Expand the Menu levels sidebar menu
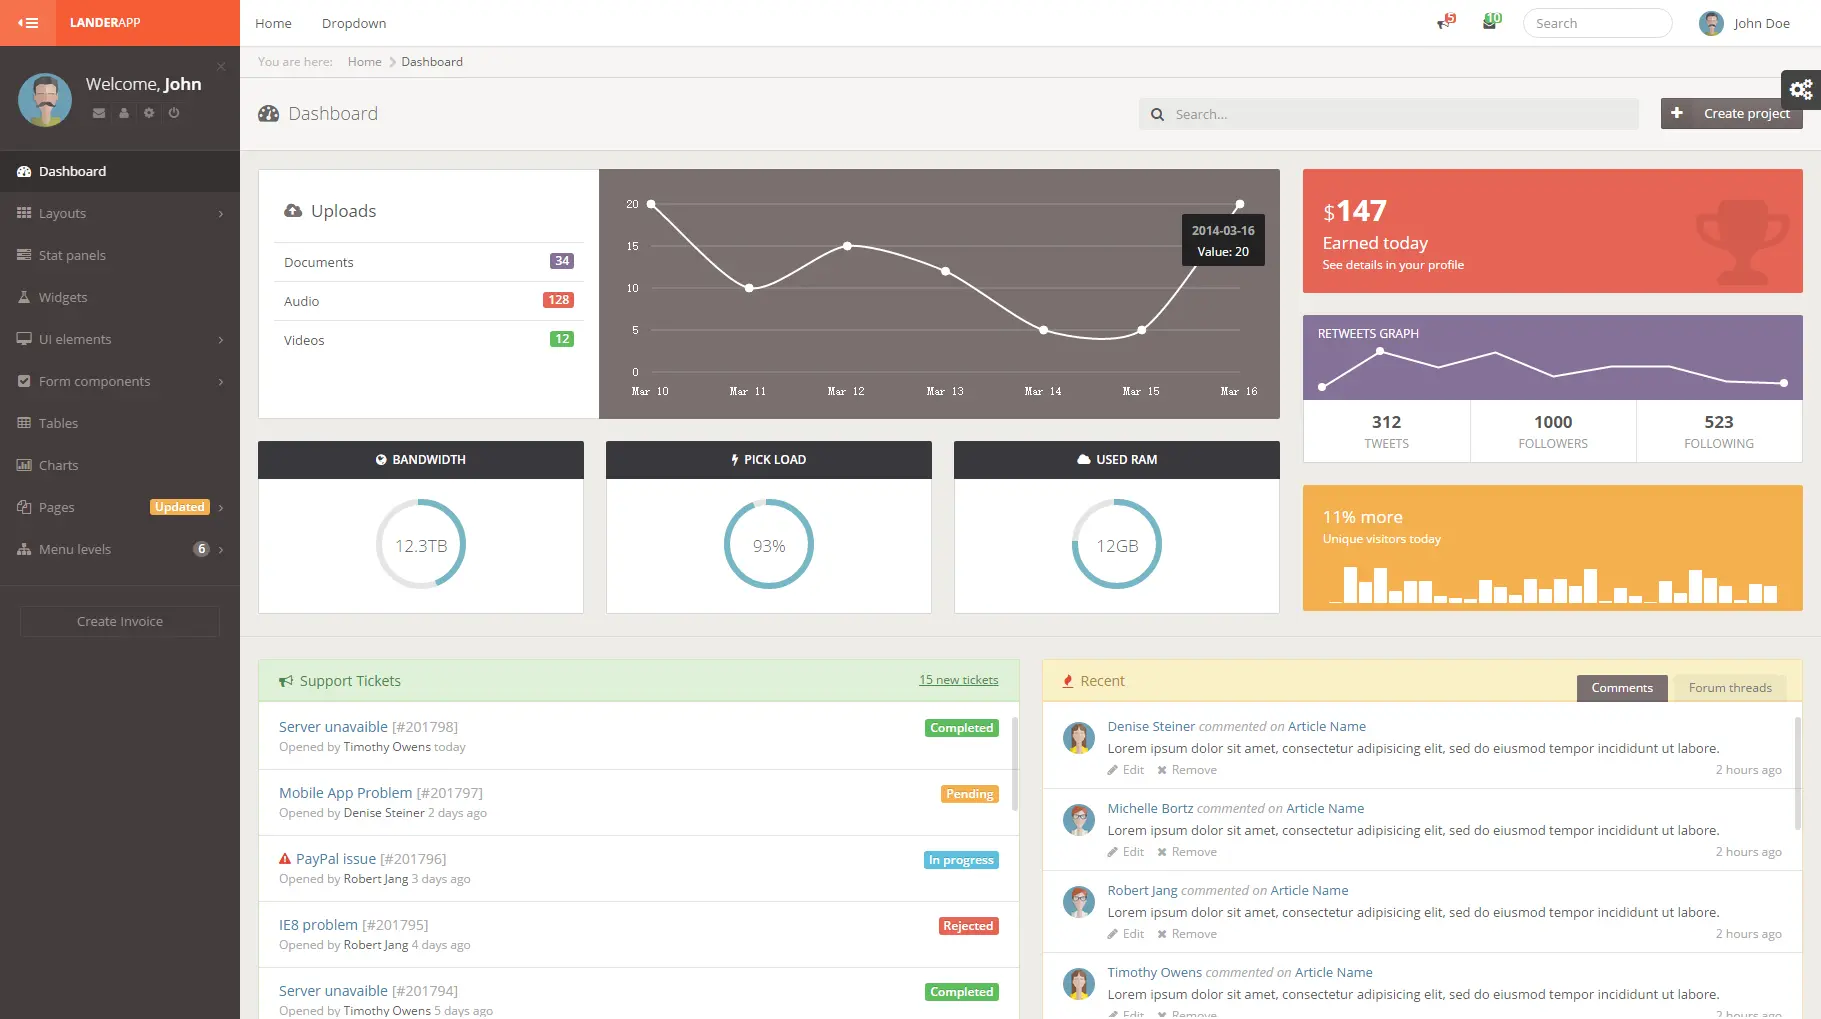 [x=120, y=549]
